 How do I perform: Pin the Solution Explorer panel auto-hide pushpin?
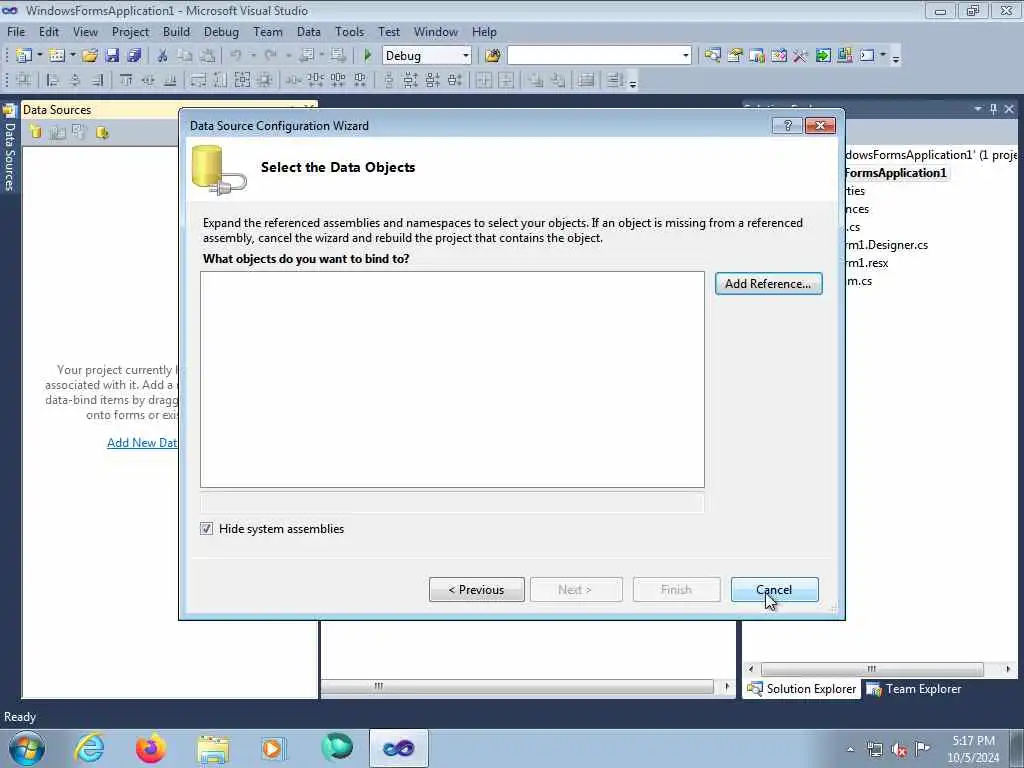pos(993,109)
